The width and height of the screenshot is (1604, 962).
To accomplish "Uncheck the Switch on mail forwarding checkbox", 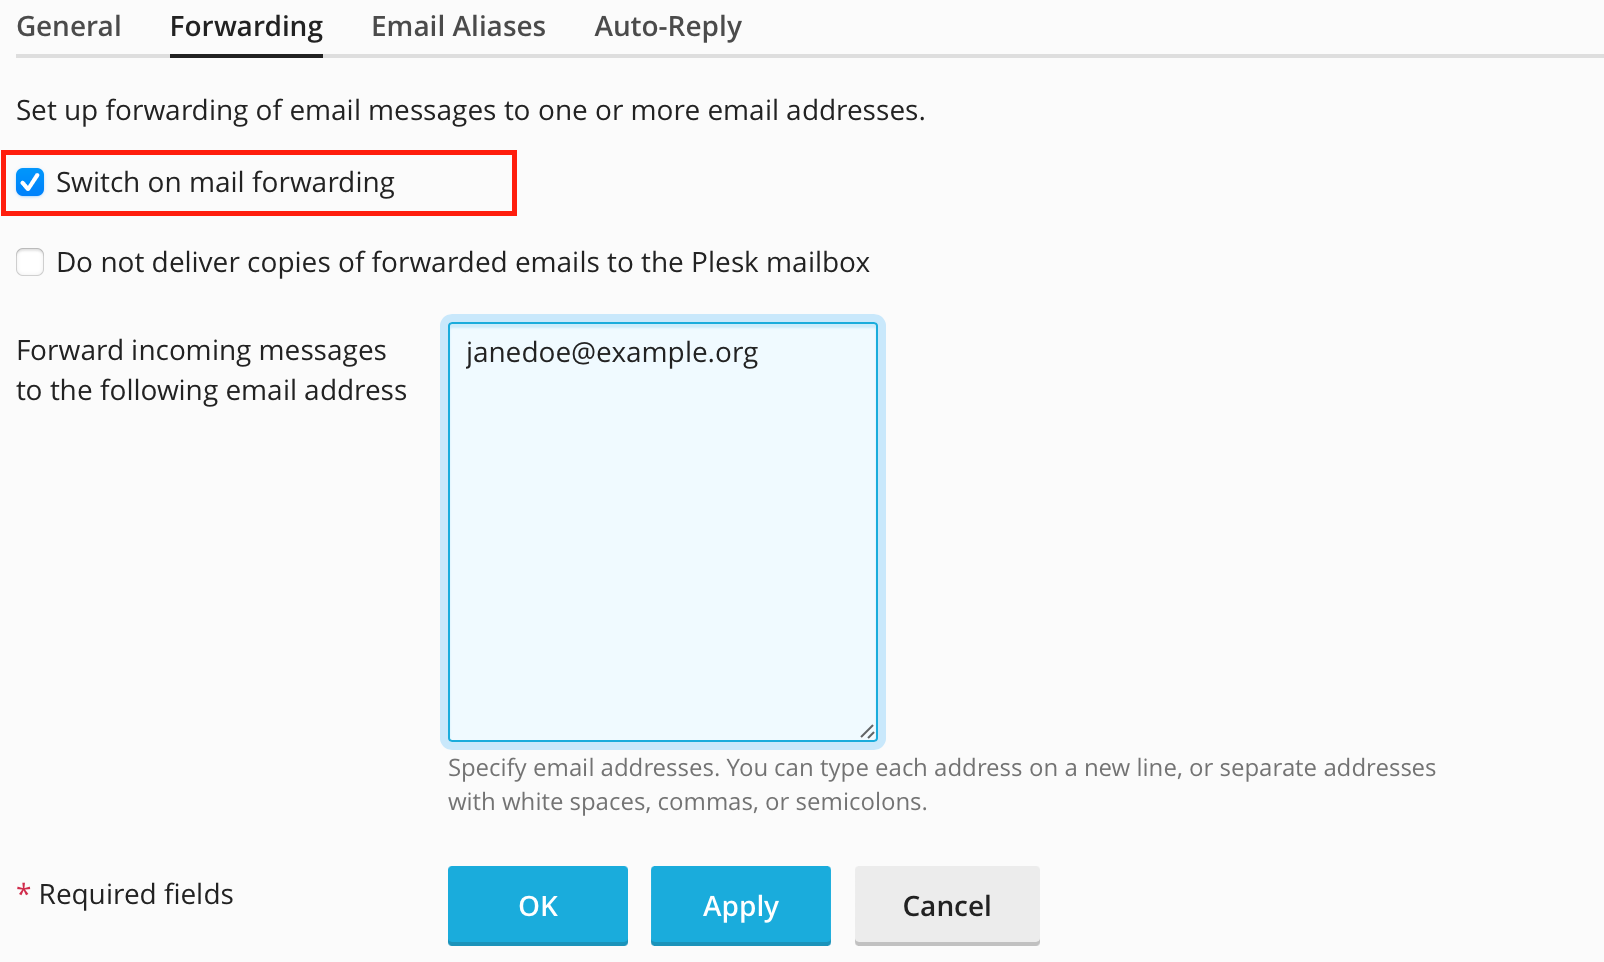I will click(x=30, y=182).
